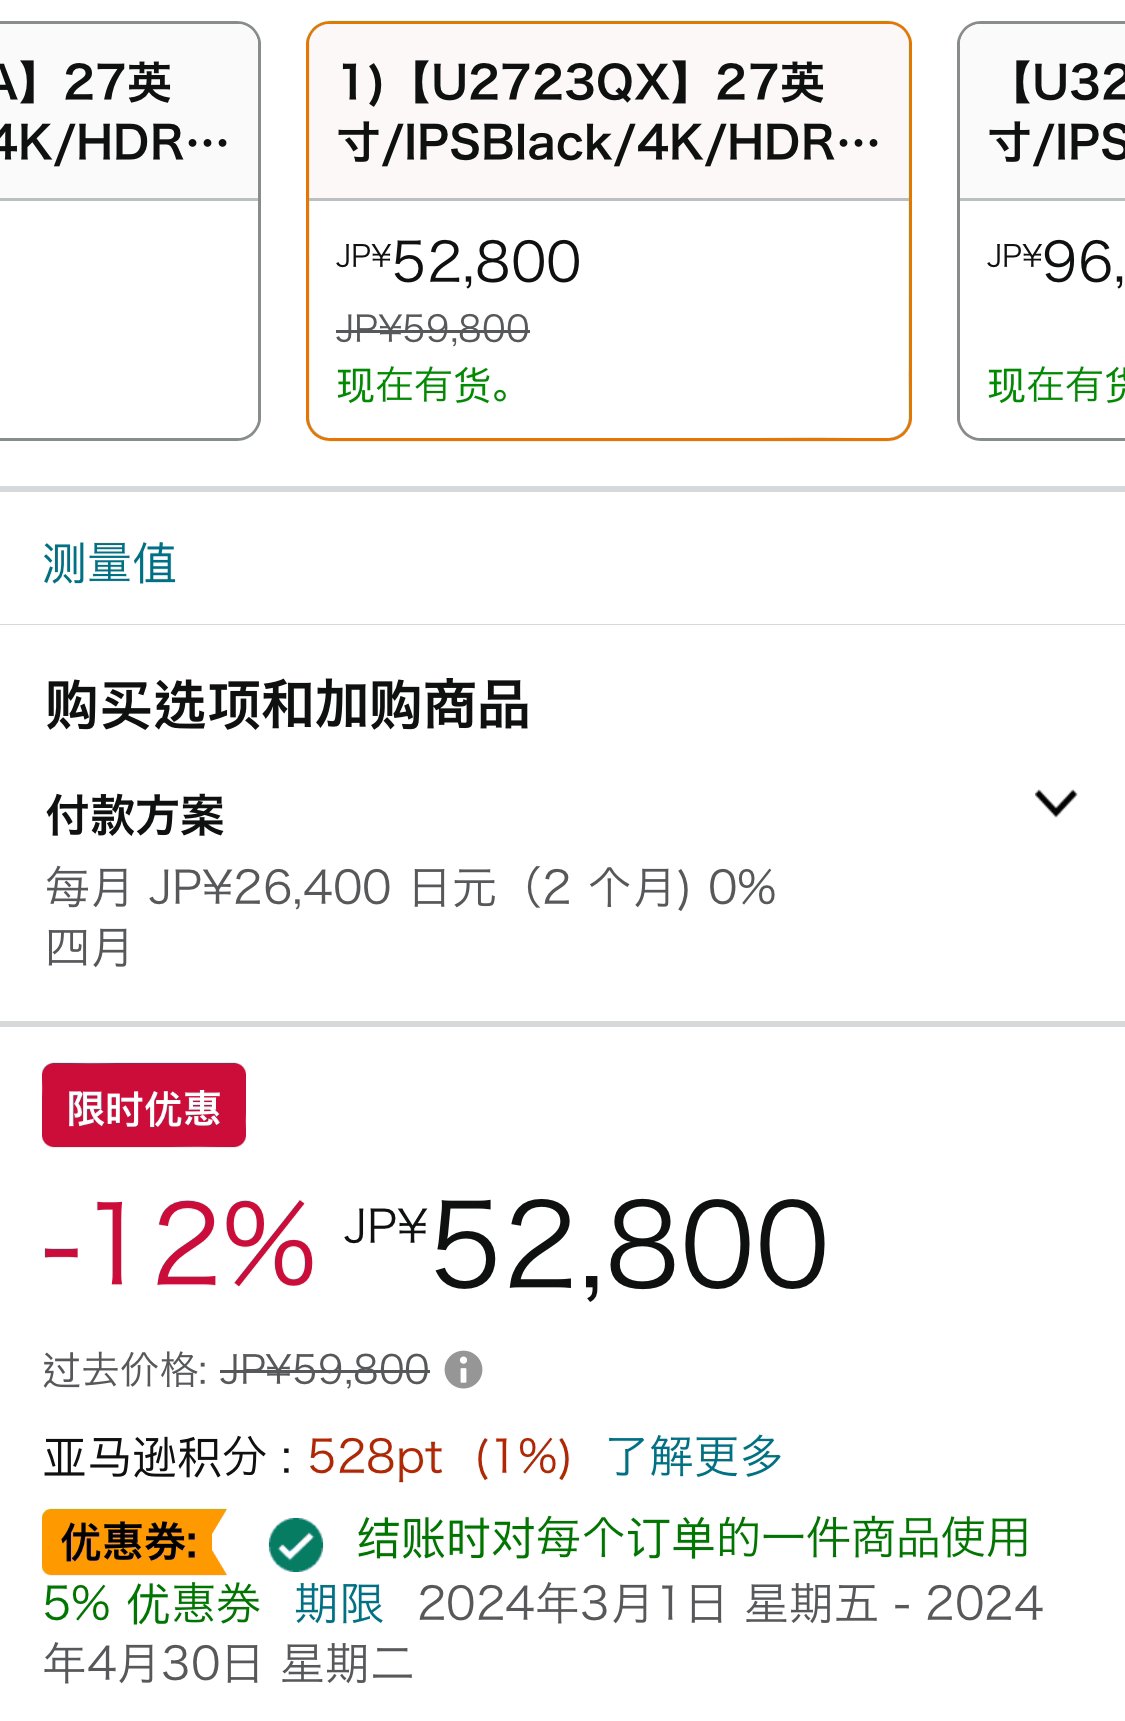This screenshot has height=1721, width=1125.
Task: Open the 测量值 link
Action: [110, 563]
